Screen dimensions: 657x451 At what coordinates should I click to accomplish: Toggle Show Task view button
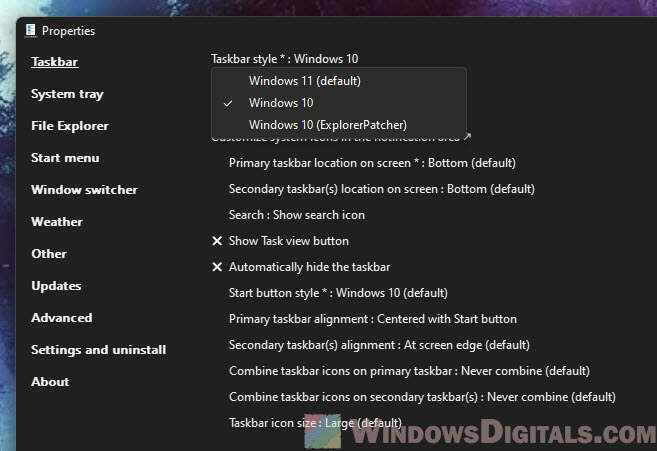point(289,241)
